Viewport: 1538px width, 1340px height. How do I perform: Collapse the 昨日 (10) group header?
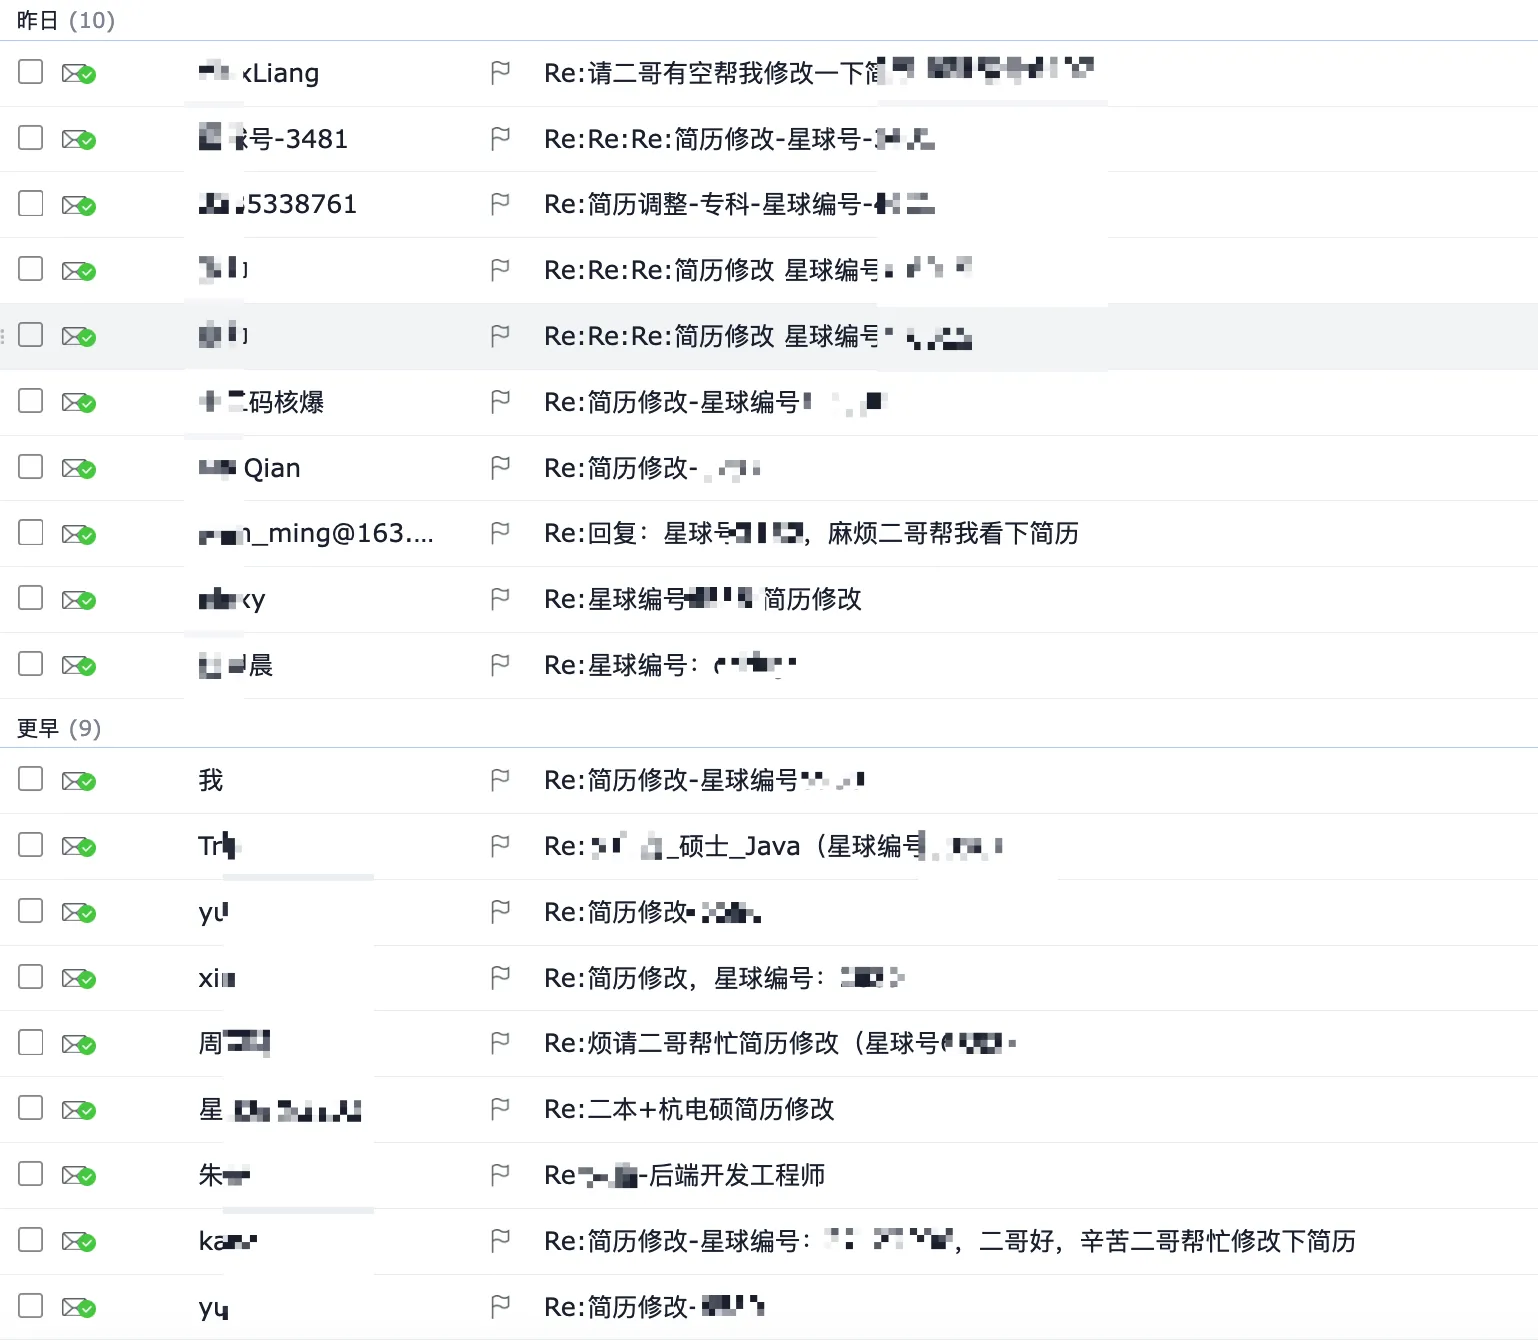(66, 20)
